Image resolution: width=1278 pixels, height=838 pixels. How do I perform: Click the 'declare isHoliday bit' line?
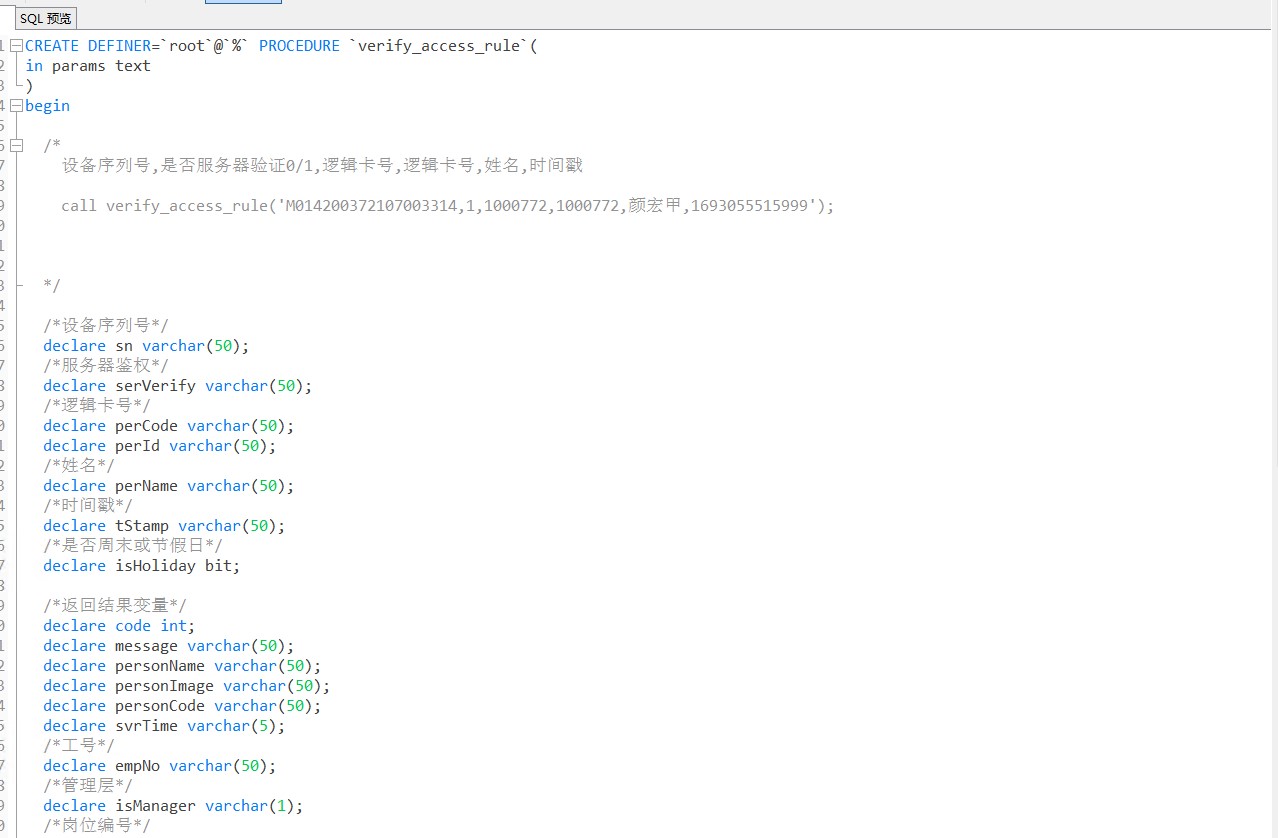click(141, 566)
